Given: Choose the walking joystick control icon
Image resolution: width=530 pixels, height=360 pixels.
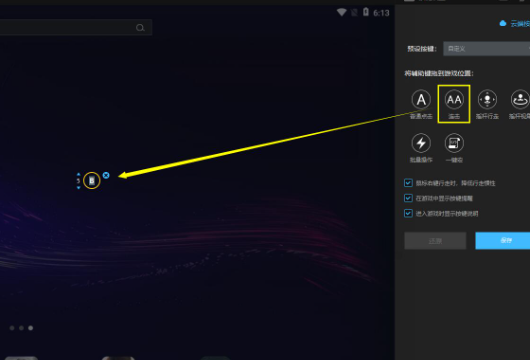Looking at the screenshot, I should (x=487, y=100).
